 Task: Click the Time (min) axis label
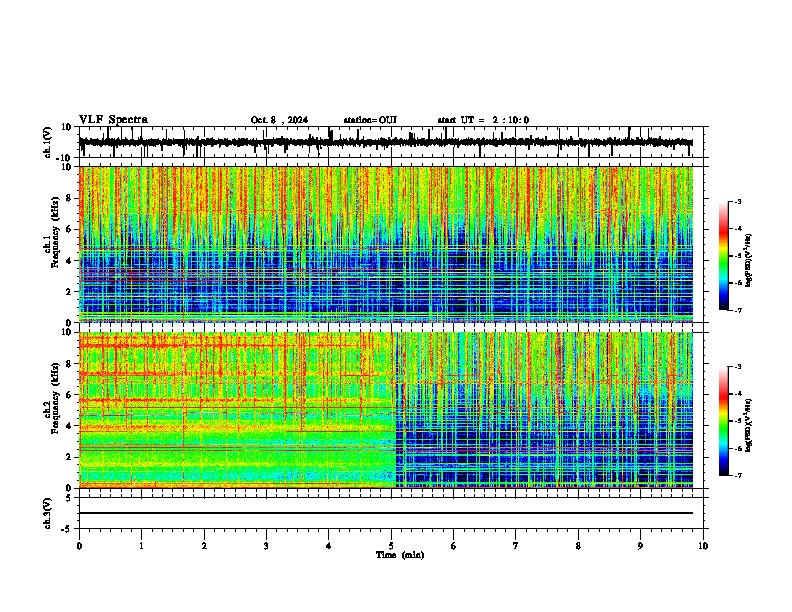pos(400,555)
